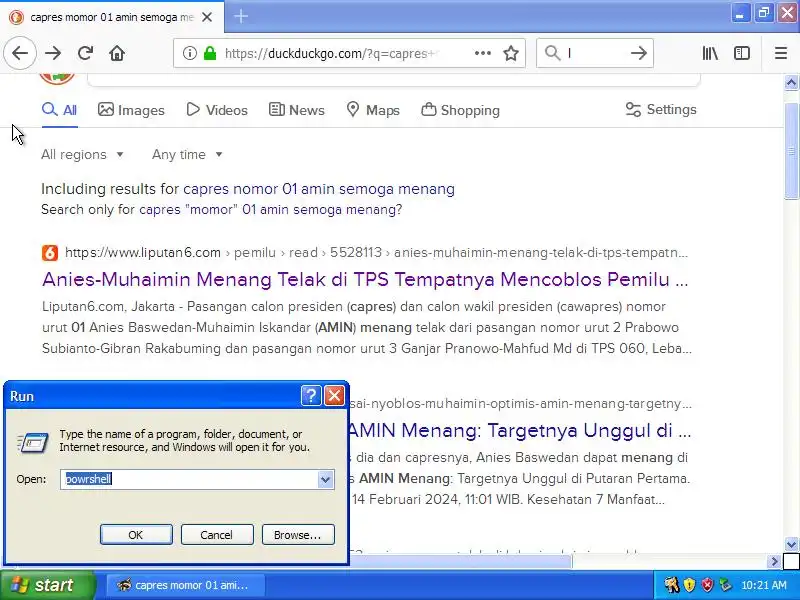Image resolution: width=800 pixels, height=600 pixels.
Task: Switch to Videos results
Action: 217,110
